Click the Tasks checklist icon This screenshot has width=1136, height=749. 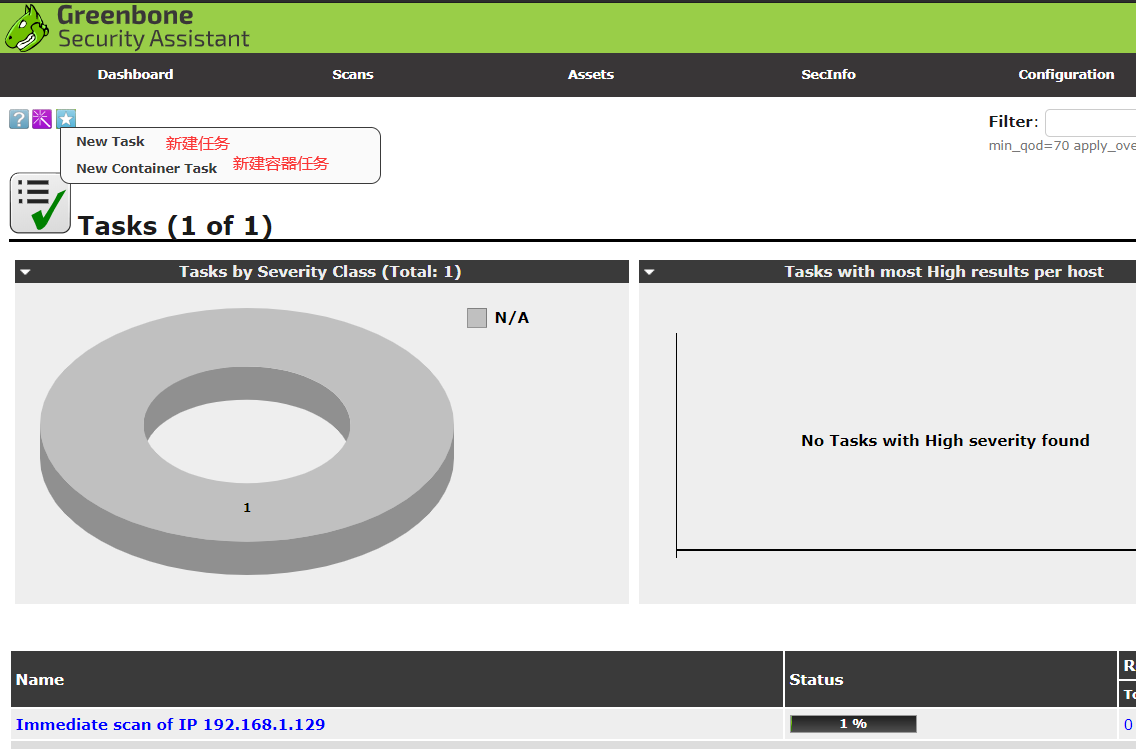point(40,203)
